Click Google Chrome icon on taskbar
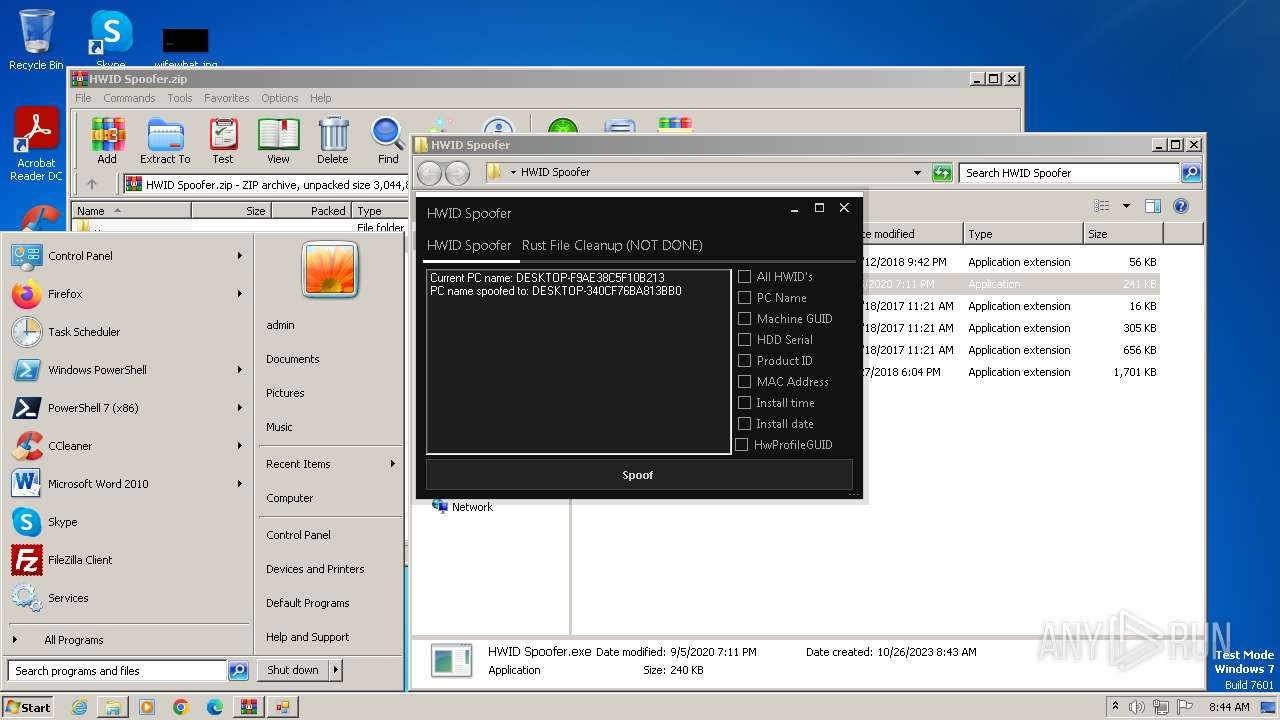The height and width of the screenshot is (720, 1280). click(181, 707)
